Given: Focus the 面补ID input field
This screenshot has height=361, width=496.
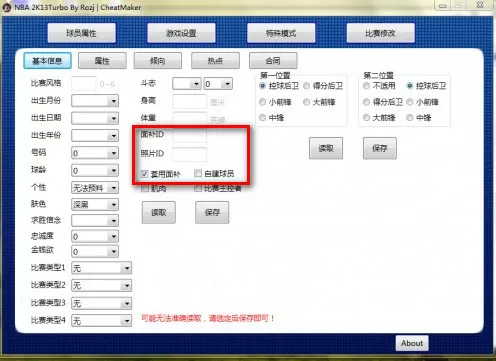Looking at the screenshot, I should point(189,136).
